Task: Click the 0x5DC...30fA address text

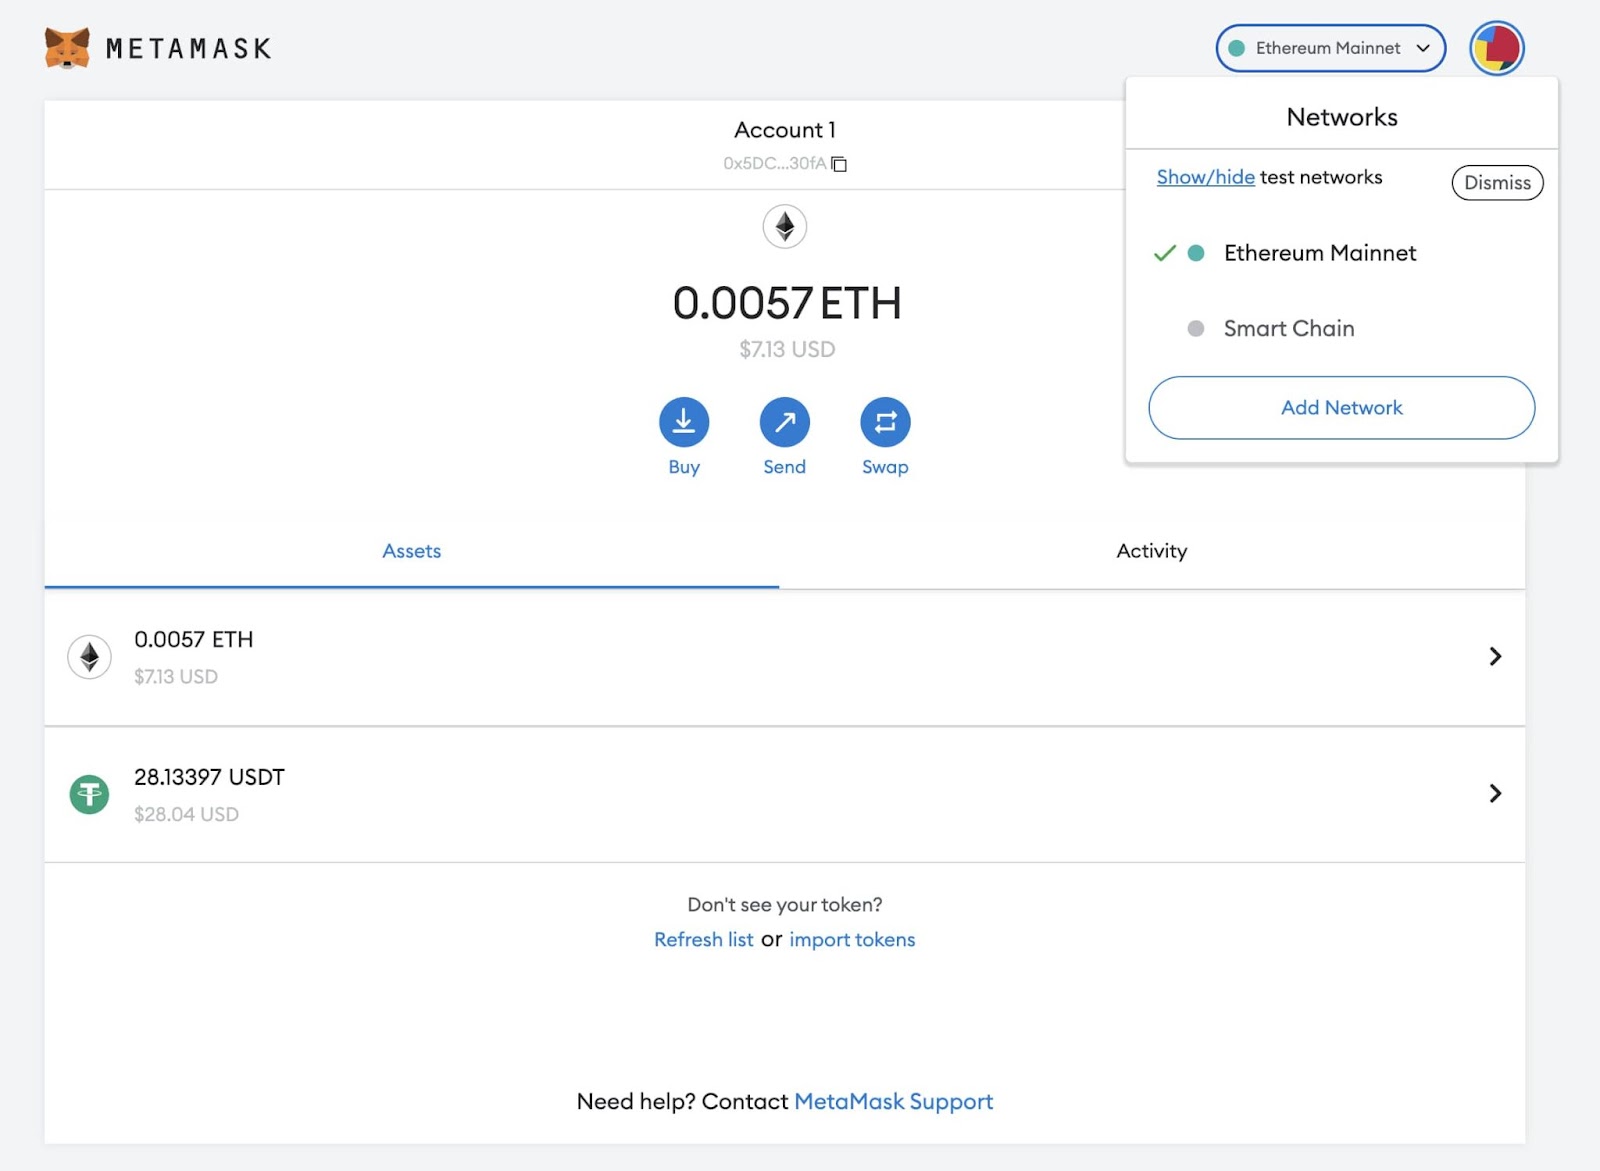Action: pyautogui.click(x=775, y=164)
